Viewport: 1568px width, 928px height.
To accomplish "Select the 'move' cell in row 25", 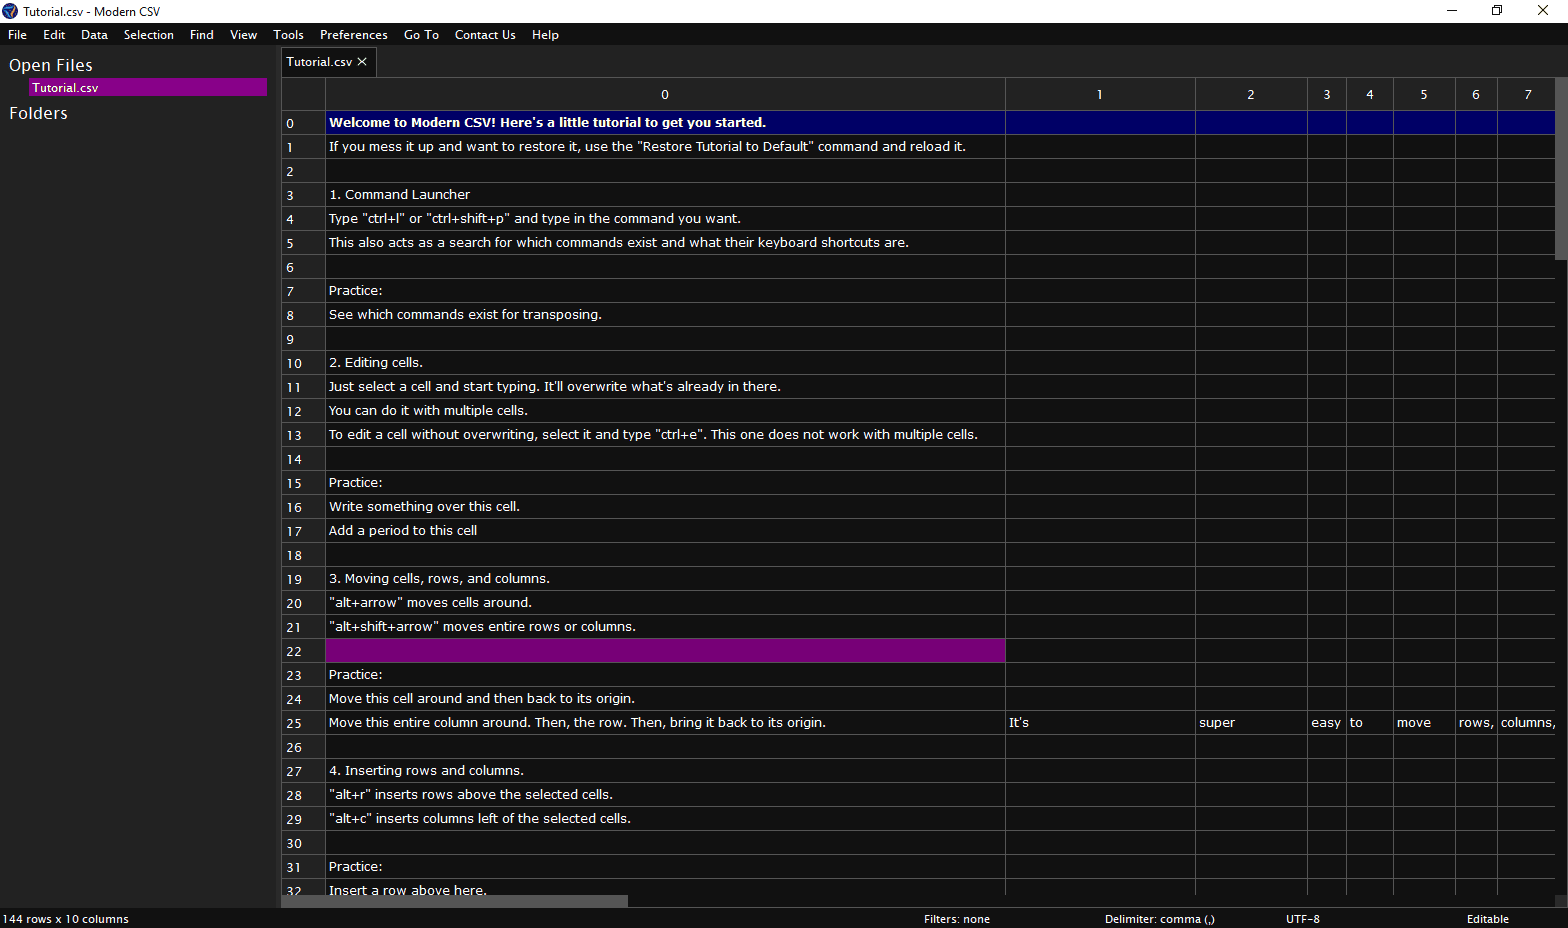I will 1424,723.
